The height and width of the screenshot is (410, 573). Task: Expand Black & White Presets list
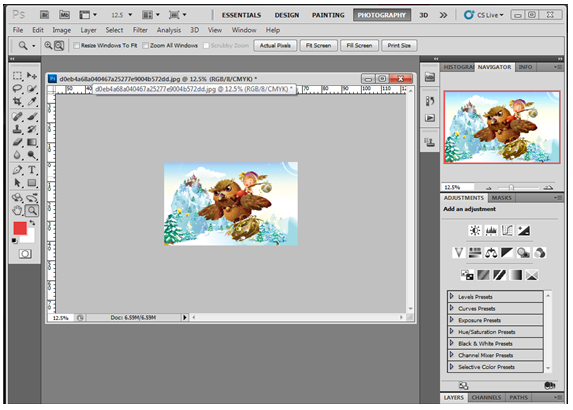point(452,343)
